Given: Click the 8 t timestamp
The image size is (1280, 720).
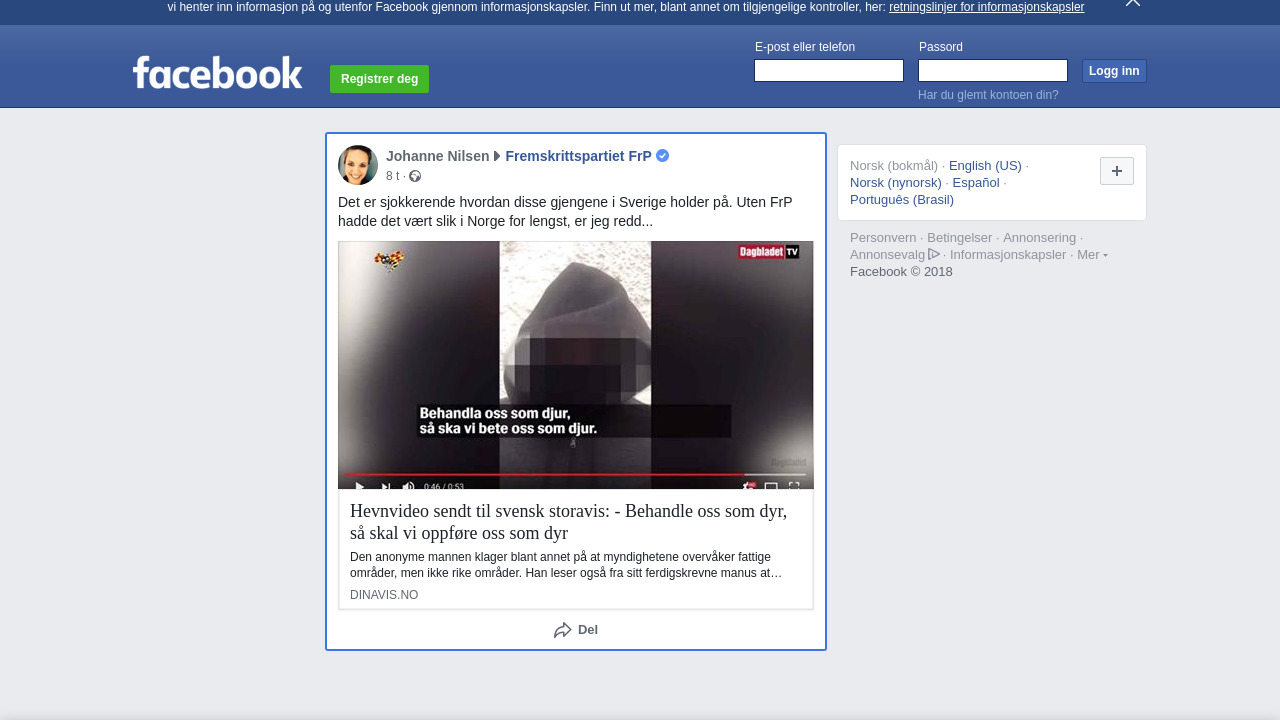Looking at the screenshot, I should click(x=392, y=176).
